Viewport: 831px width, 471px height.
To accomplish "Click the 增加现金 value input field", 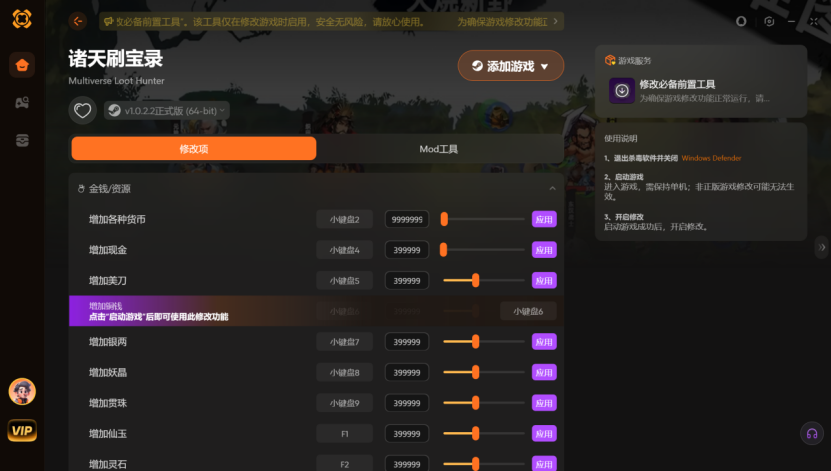I will 406,250.
